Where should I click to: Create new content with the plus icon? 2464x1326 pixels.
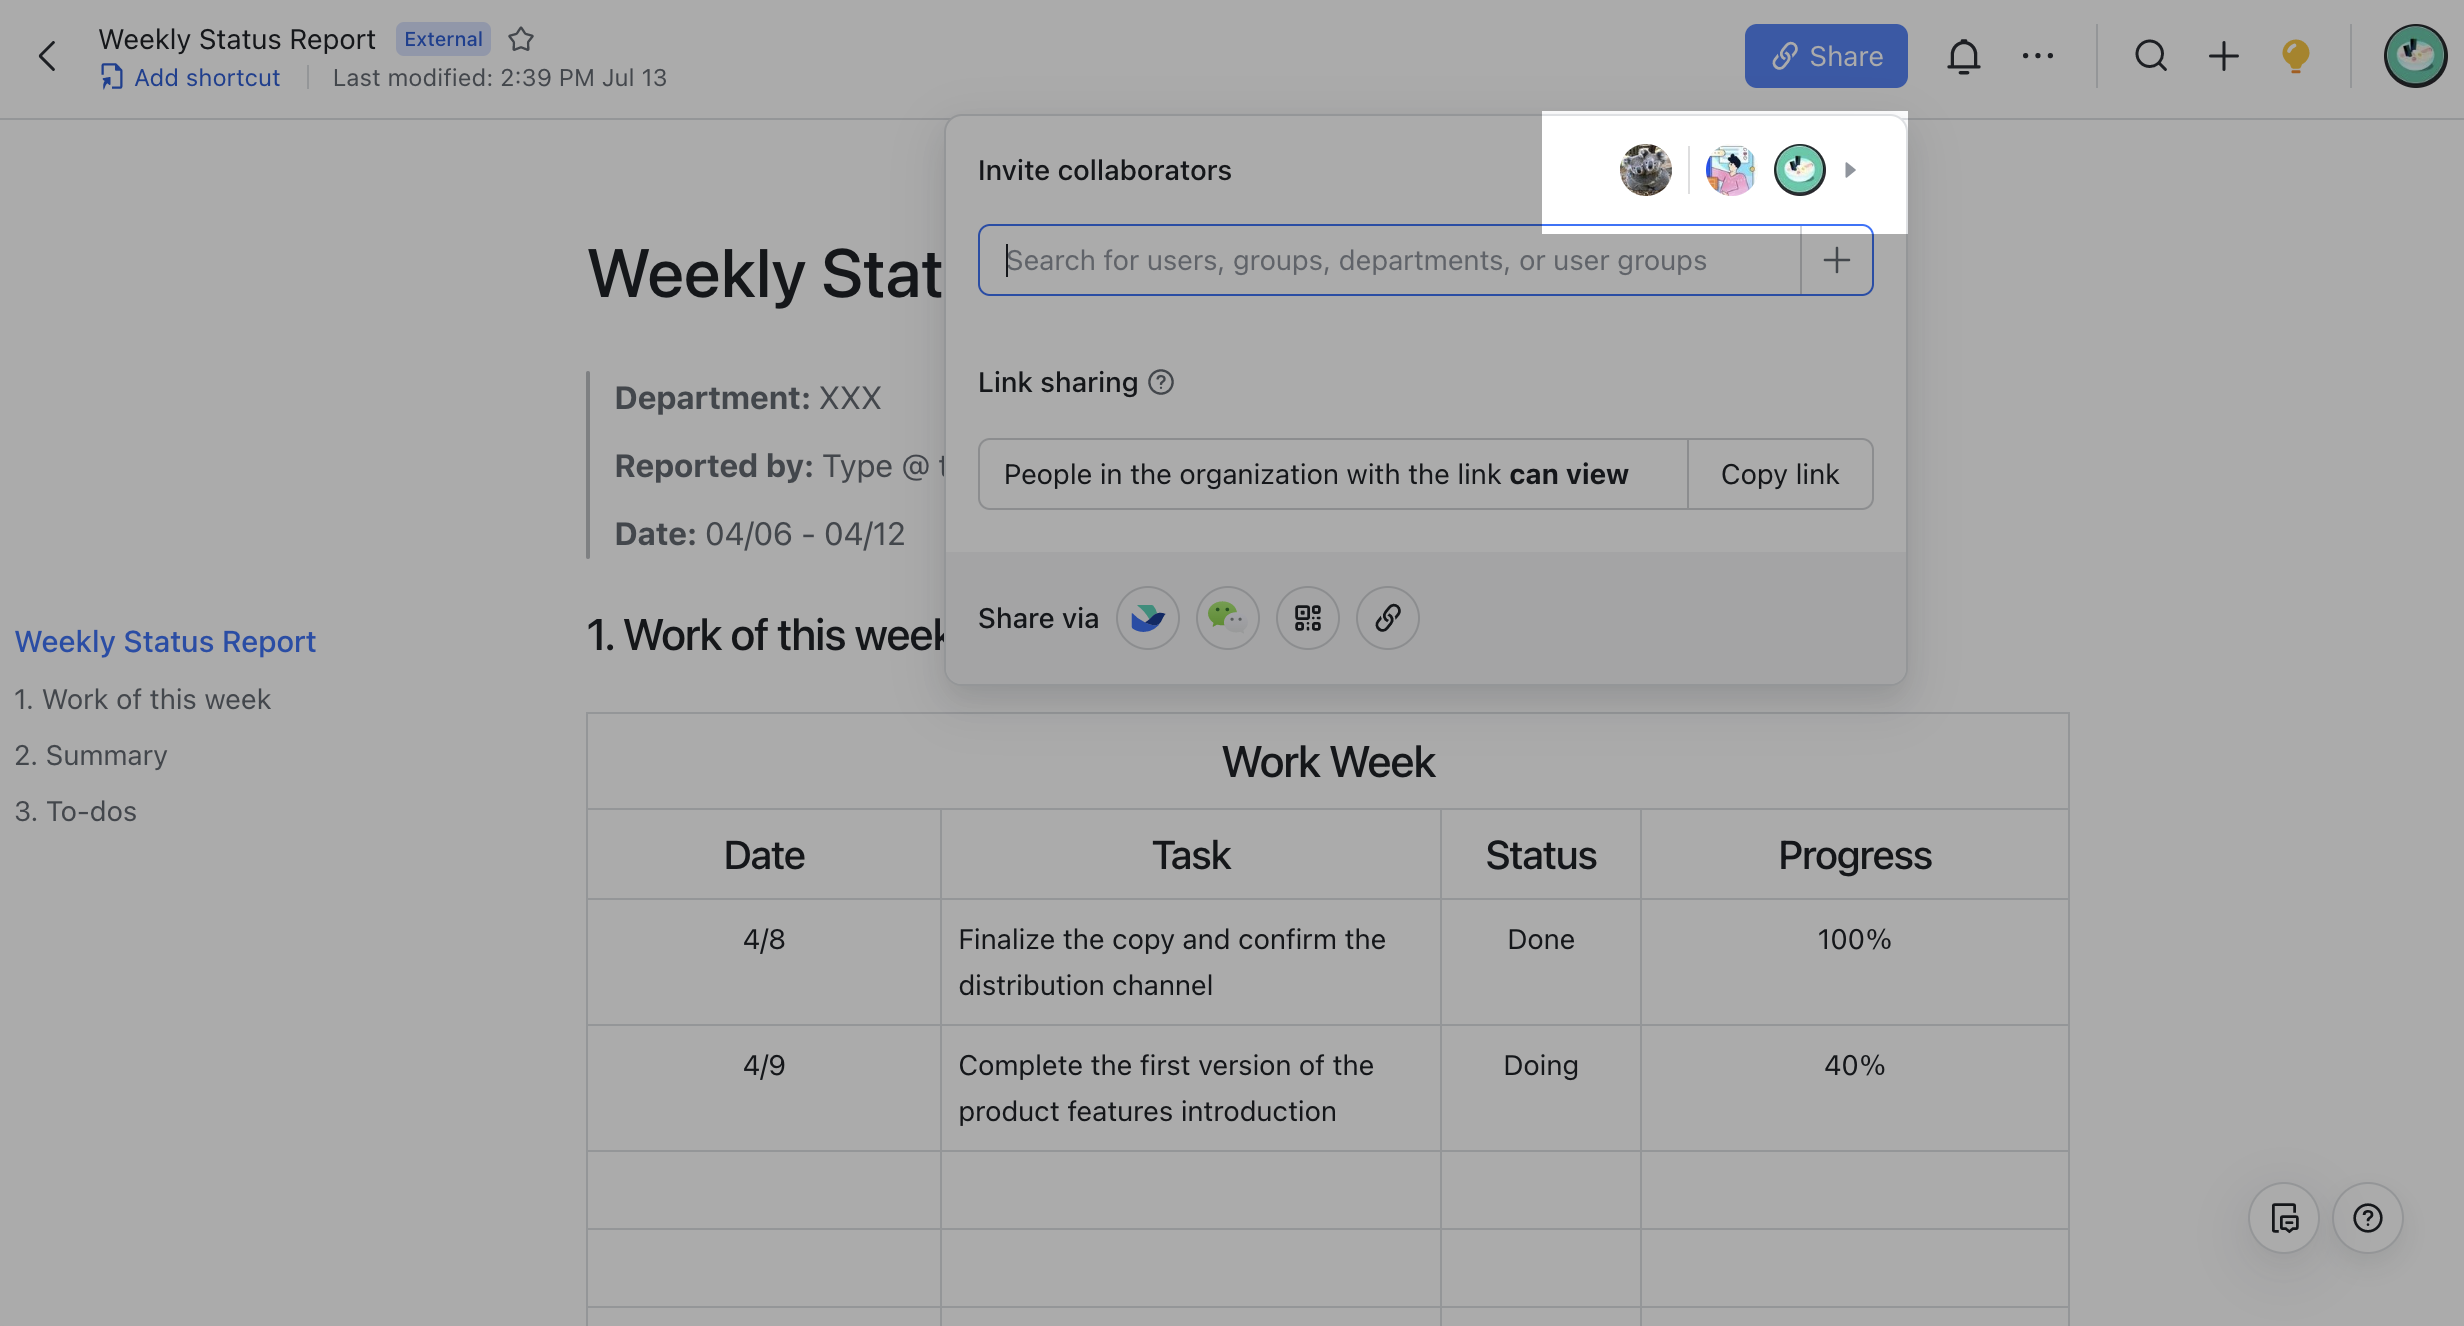[2222, 56]
